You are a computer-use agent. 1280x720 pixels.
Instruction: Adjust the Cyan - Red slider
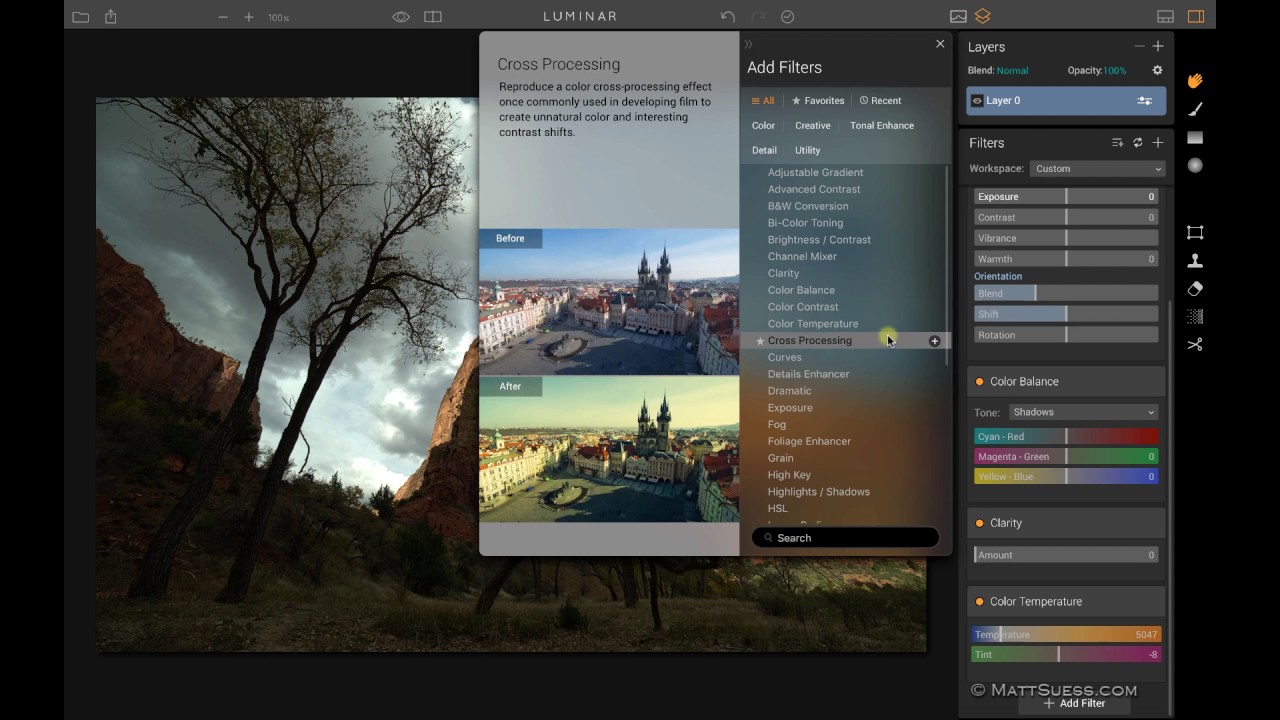(1066, 437)
